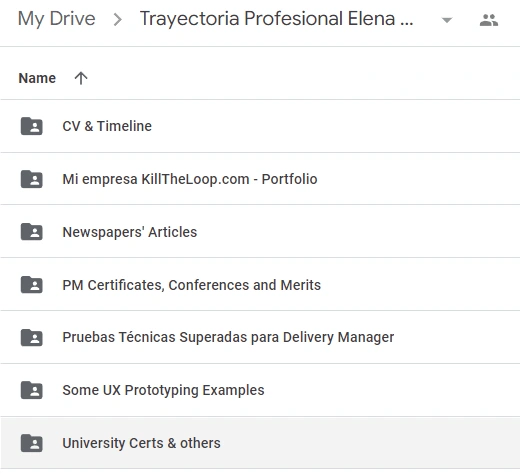
Task: Select the Newspapers' Articles folder name
Action: (130, 232)
